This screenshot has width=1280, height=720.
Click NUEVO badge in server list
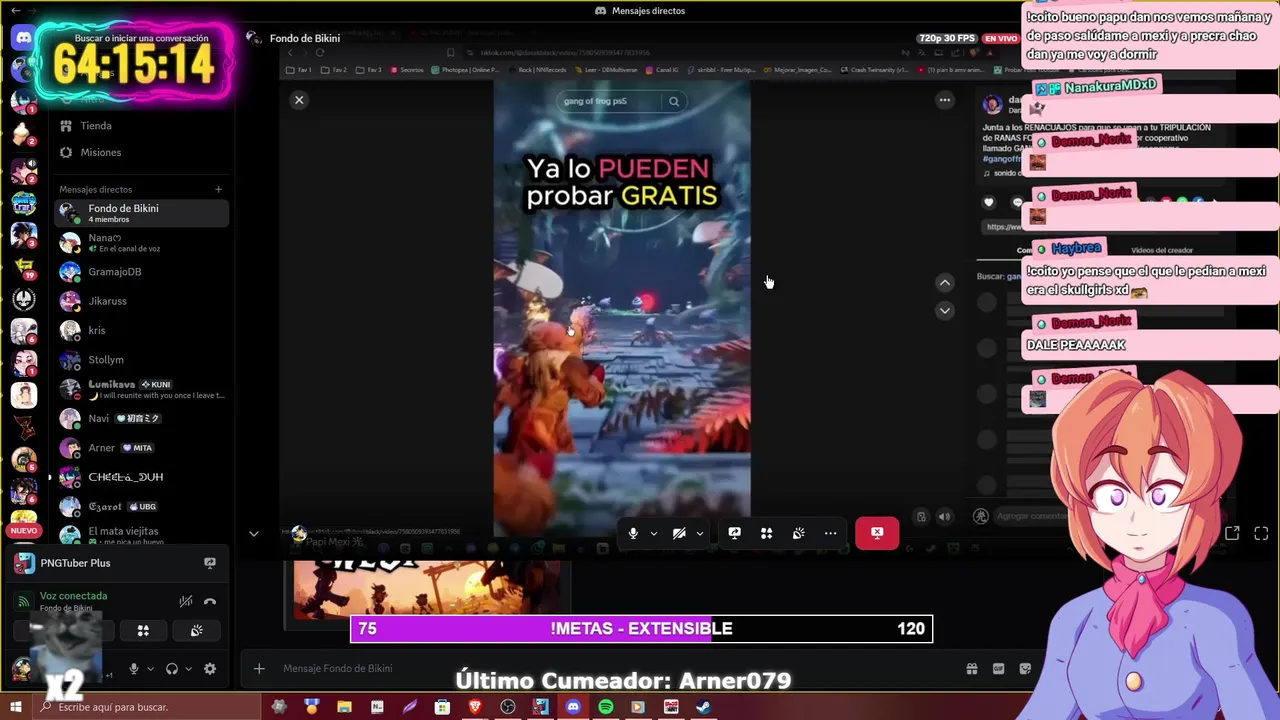coord(23,531)
